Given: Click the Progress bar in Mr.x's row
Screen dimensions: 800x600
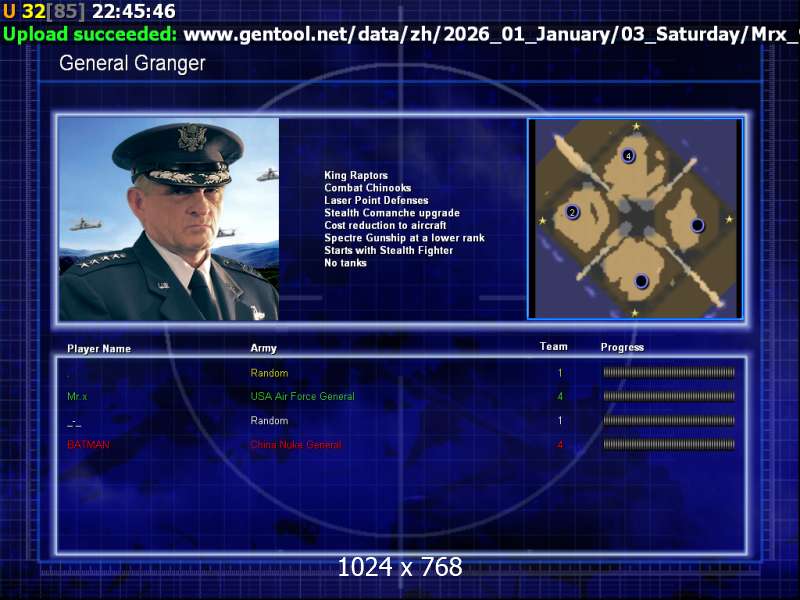Looking at the screenshot, I should [x=669, y=396].
